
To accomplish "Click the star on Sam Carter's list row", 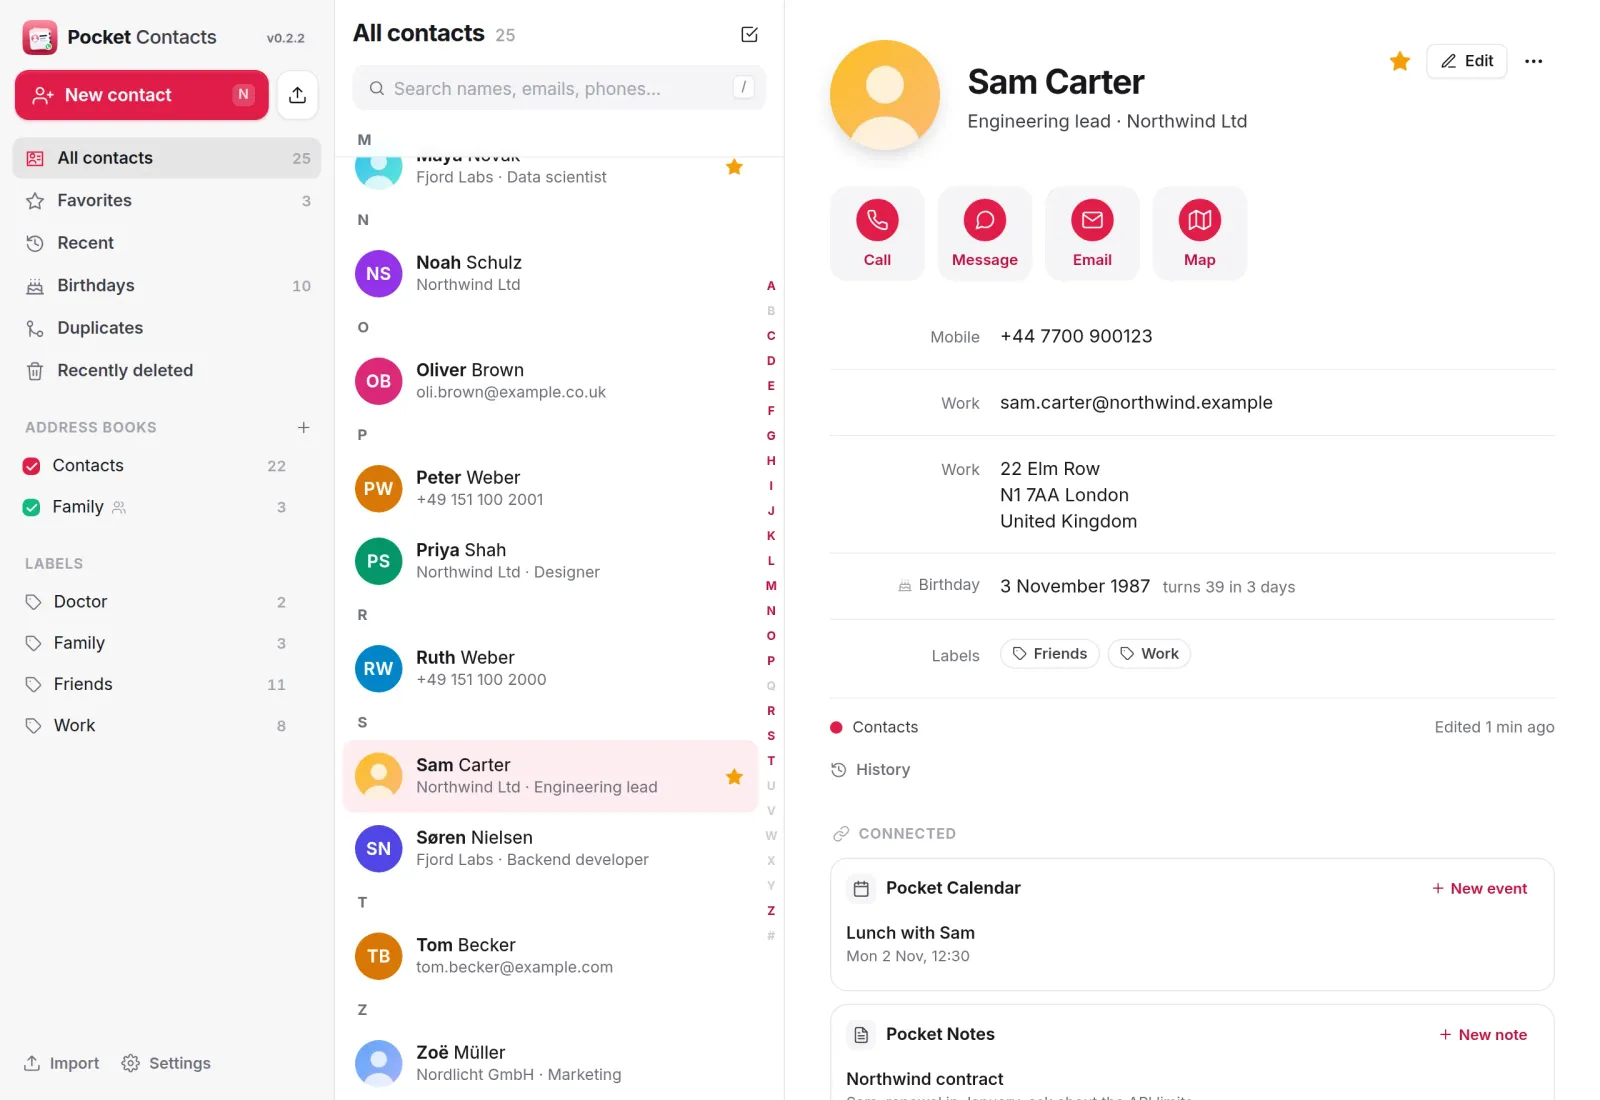I will tap(734, 776).
